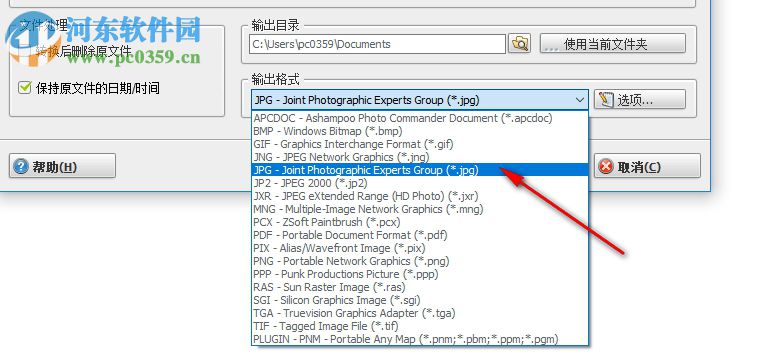780x363 pixels.
Task: Click the 帮助(H) help button
Action: 62,166
